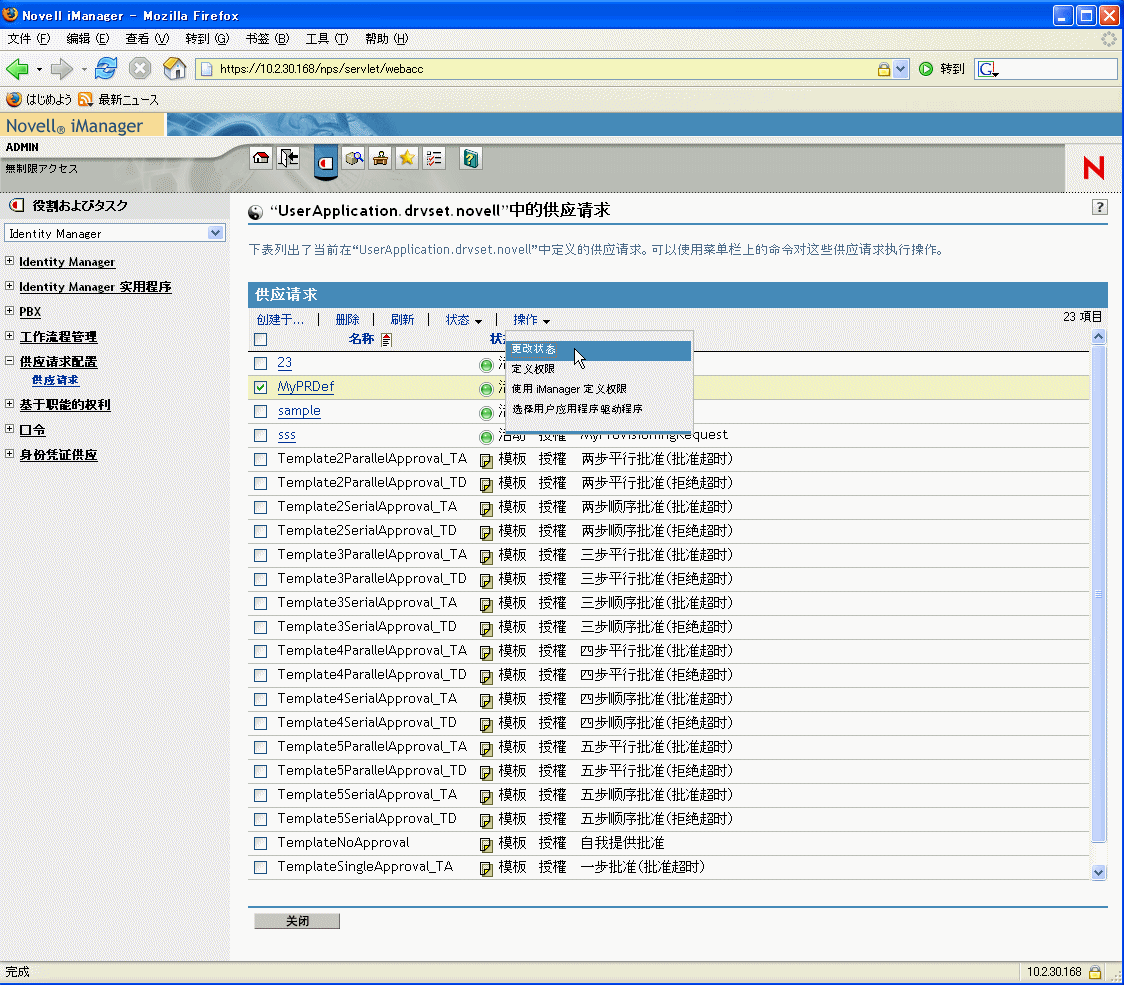
Task: Open the Identity Manager category dropdown
Action: [x=115, y=233]
